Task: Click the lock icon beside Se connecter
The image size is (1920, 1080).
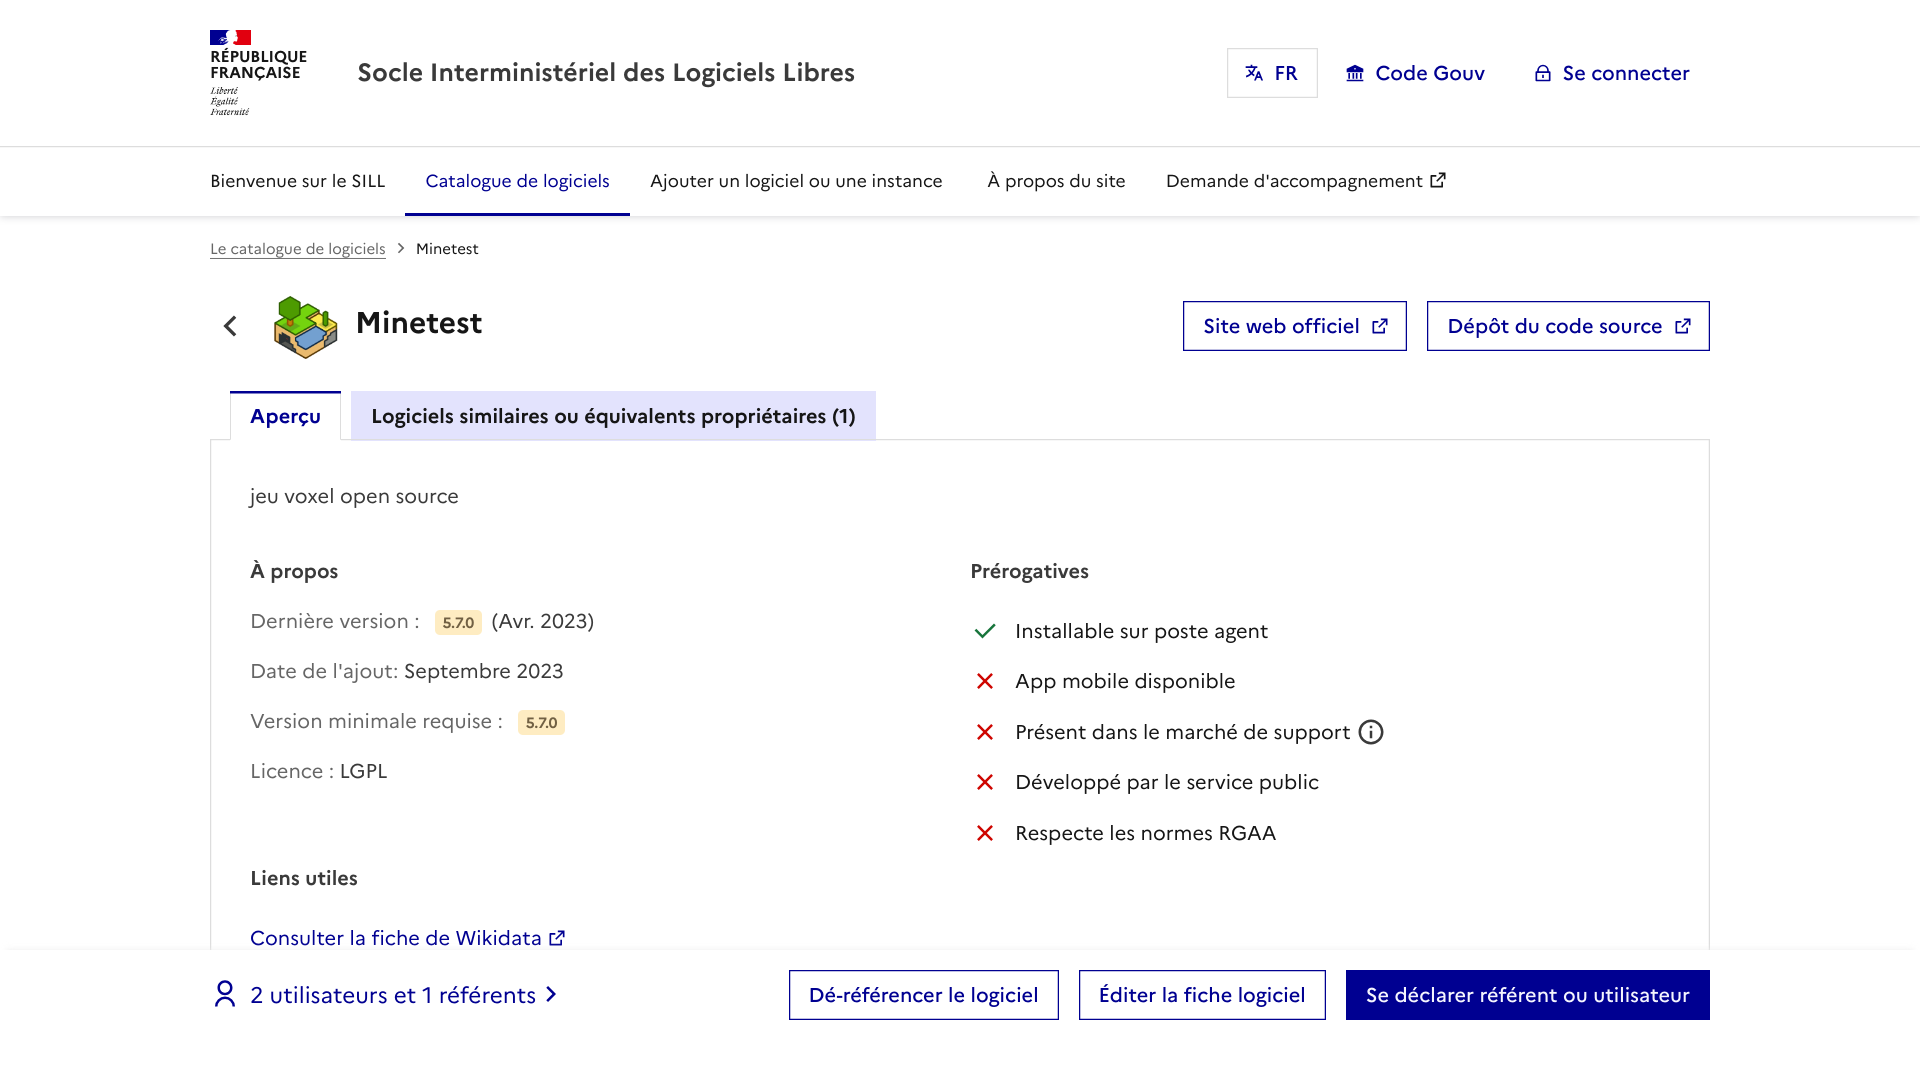Action: click(1543, 73)
